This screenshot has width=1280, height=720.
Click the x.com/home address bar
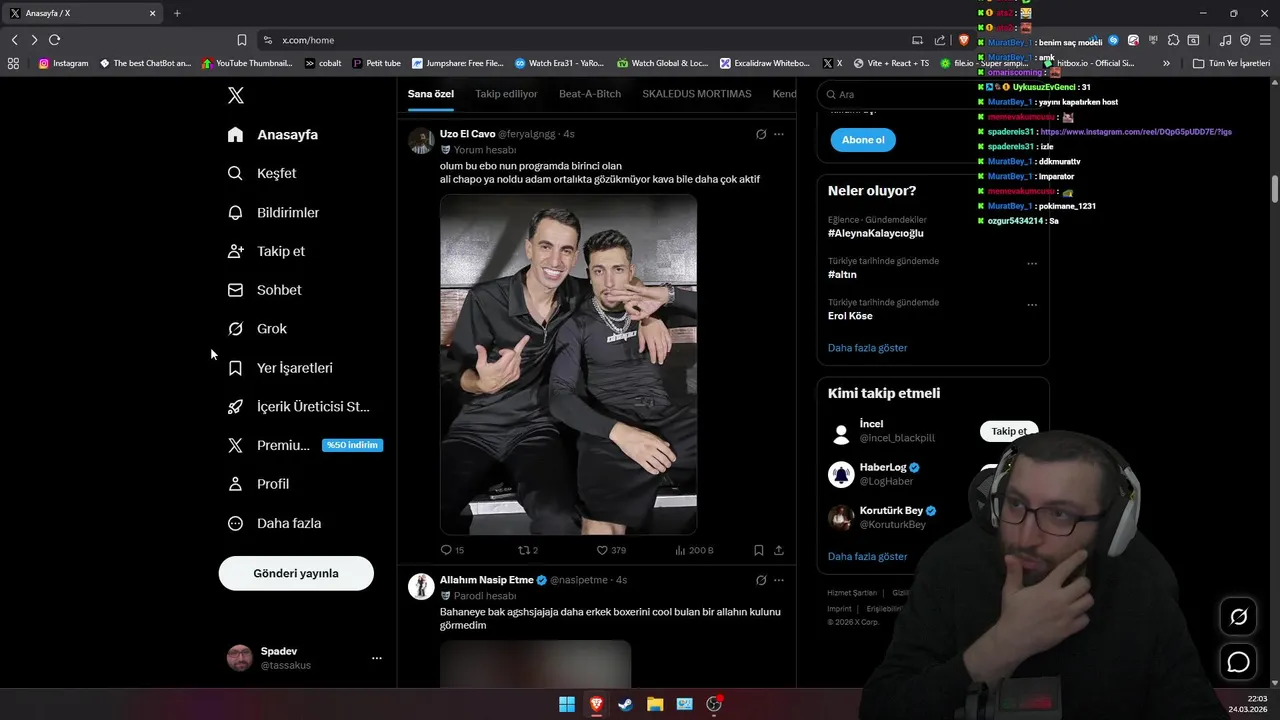[x=580, y=40]
